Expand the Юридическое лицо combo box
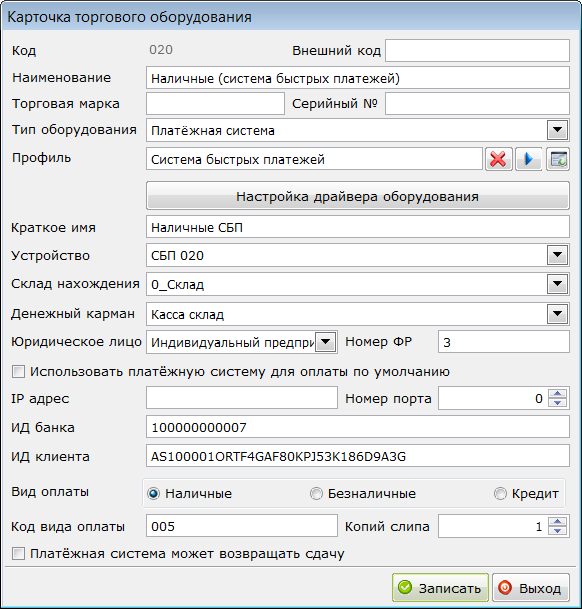Screen dimensions: 582x609 pos(326,342)
